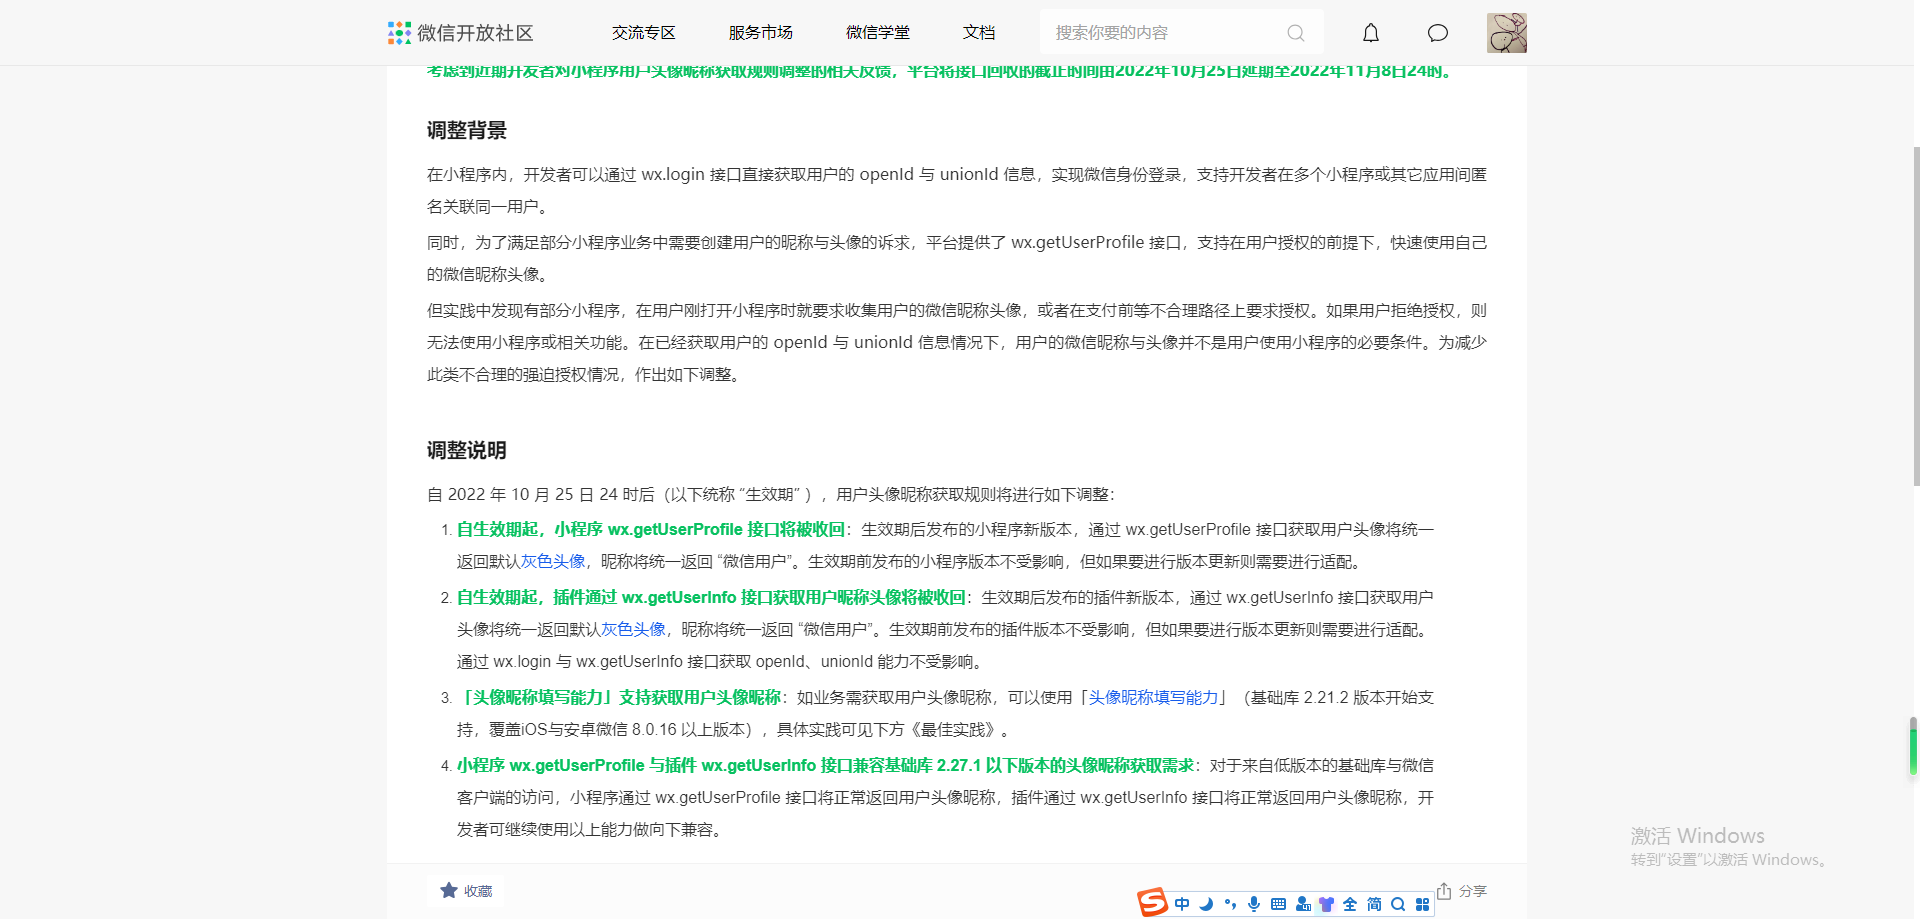Toggle simplified/traditional 简 icon
The width and height of the screenshot is (1920, 919).
[x=1374, y=904]
